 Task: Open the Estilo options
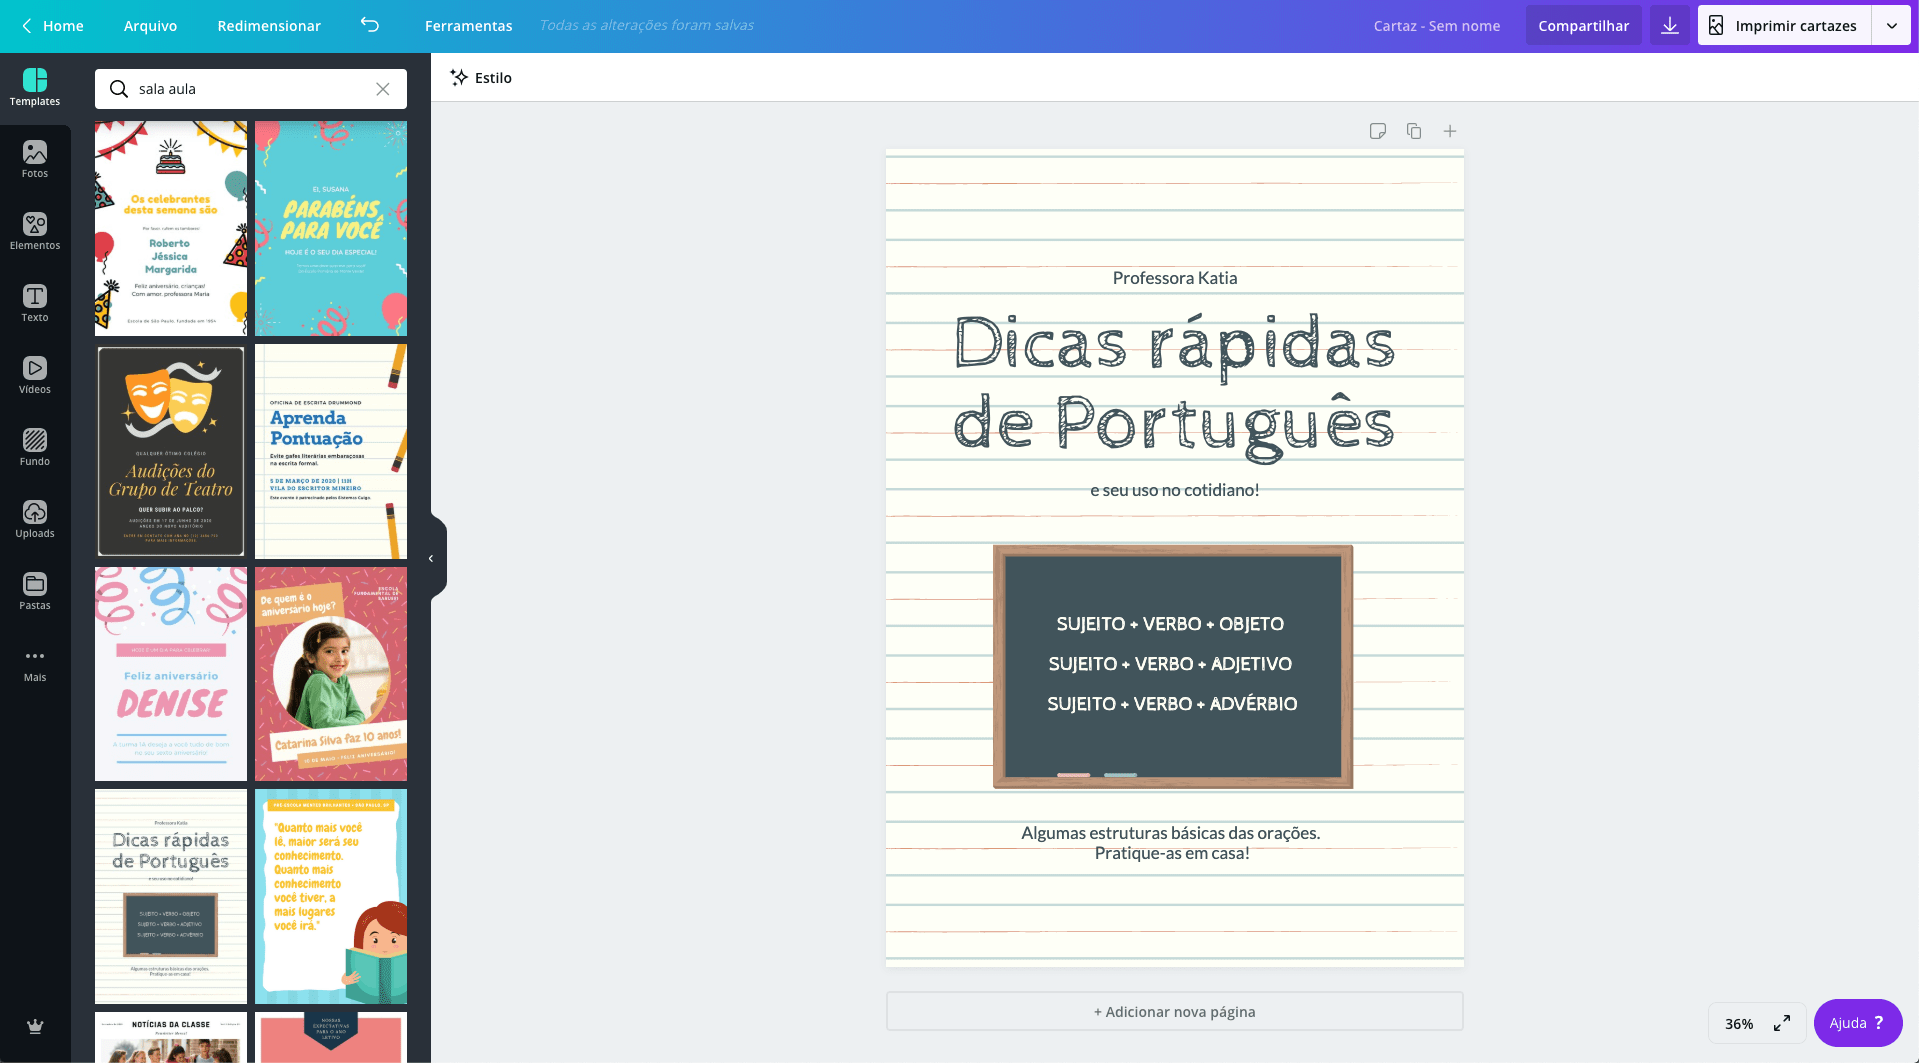click(x=481, y=78)
